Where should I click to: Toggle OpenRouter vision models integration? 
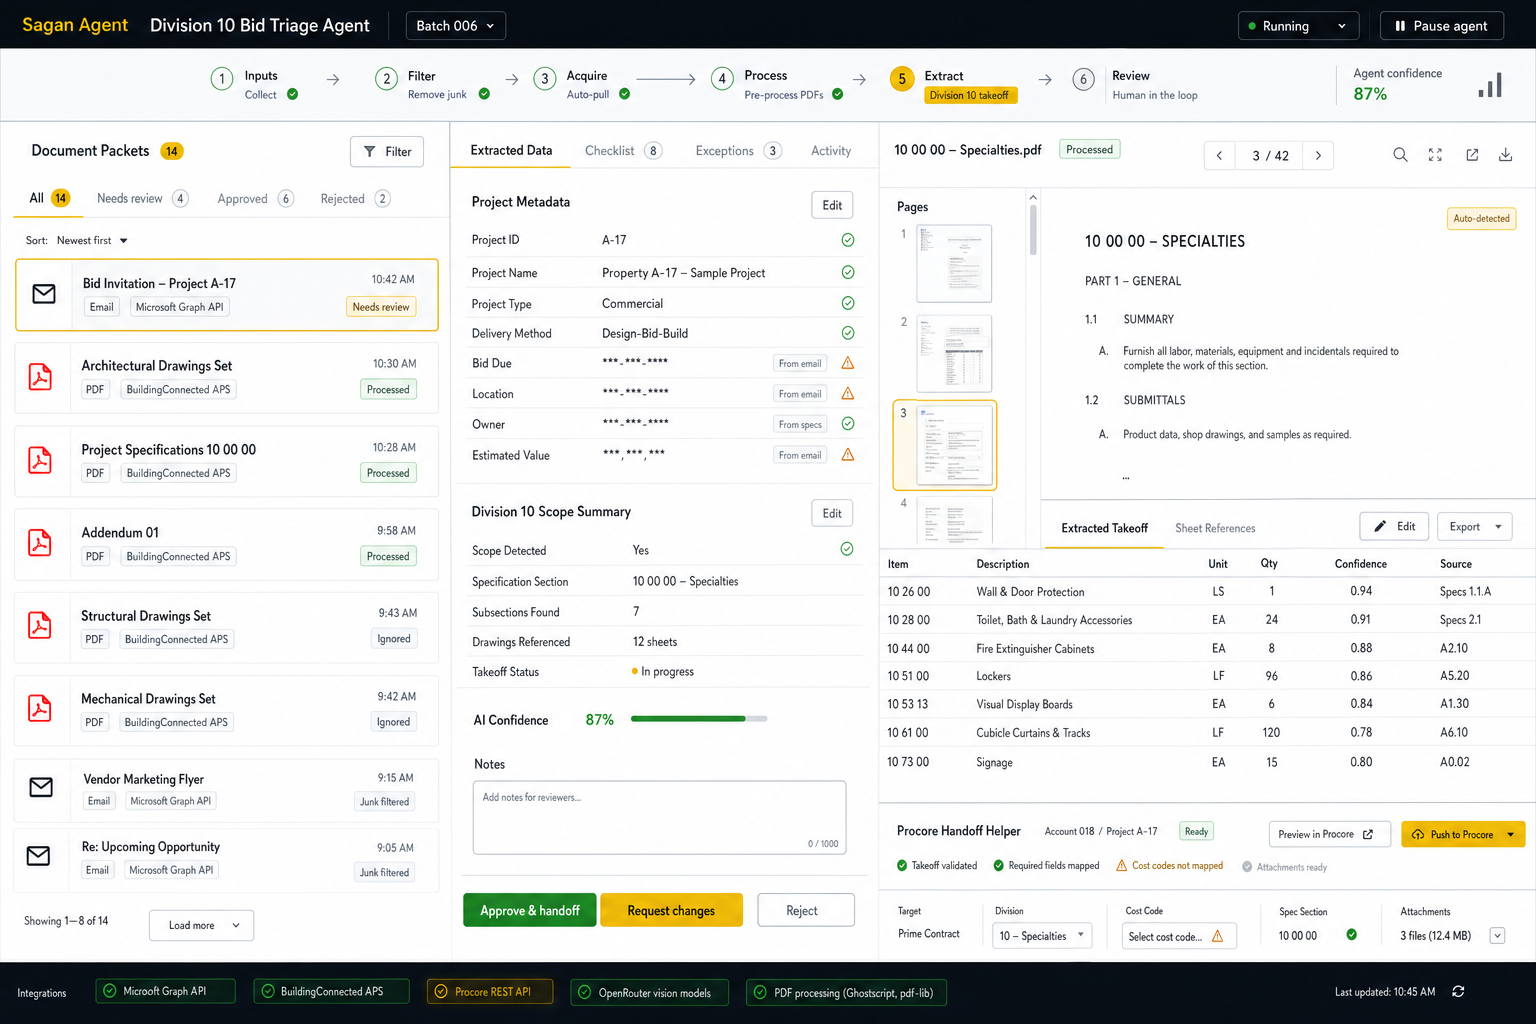[650, 993]
